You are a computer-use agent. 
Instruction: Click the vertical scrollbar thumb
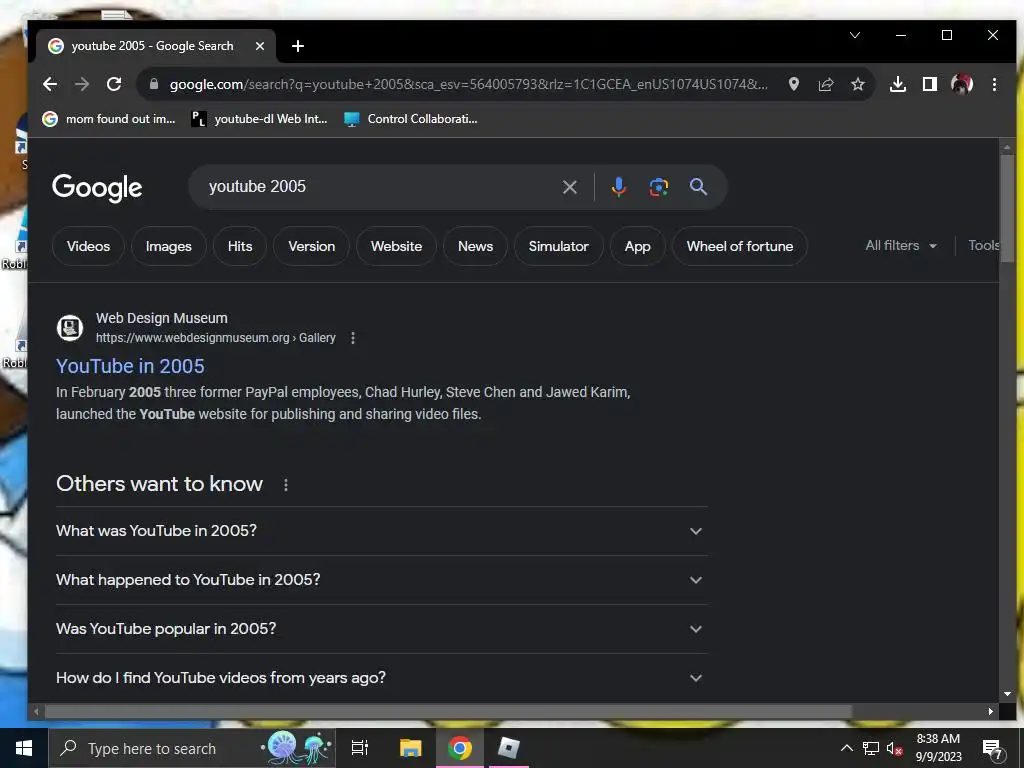1007,208
